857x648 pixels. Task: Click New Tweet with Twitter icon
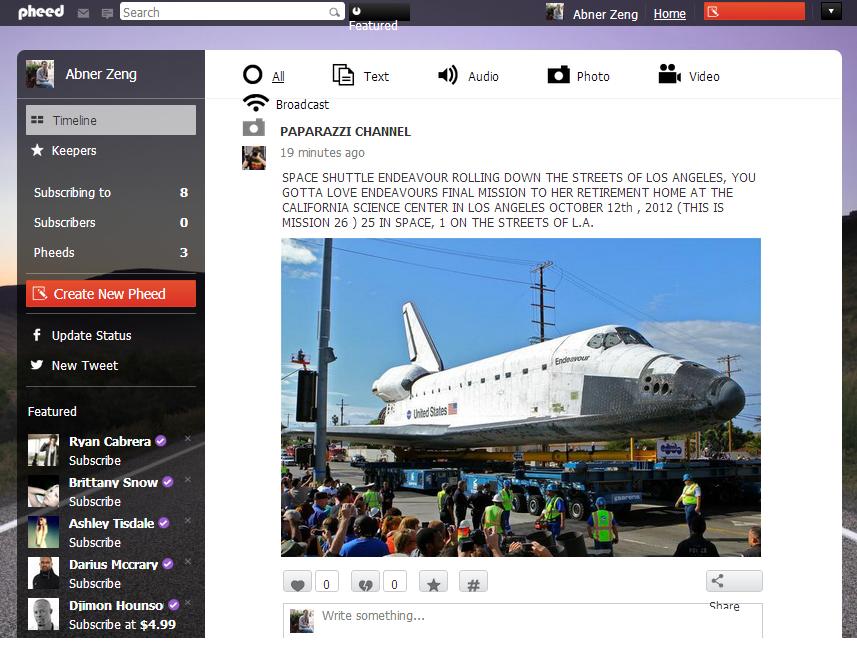75,366
